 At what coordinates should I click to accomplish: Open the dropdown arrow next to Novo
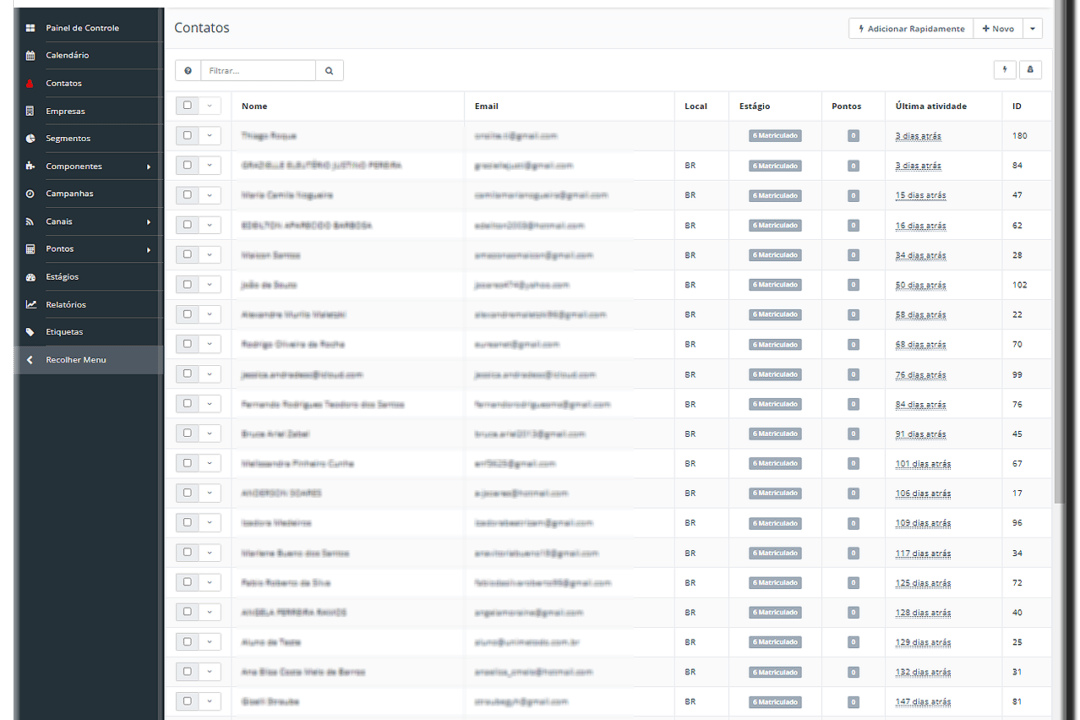(1032, 28)
